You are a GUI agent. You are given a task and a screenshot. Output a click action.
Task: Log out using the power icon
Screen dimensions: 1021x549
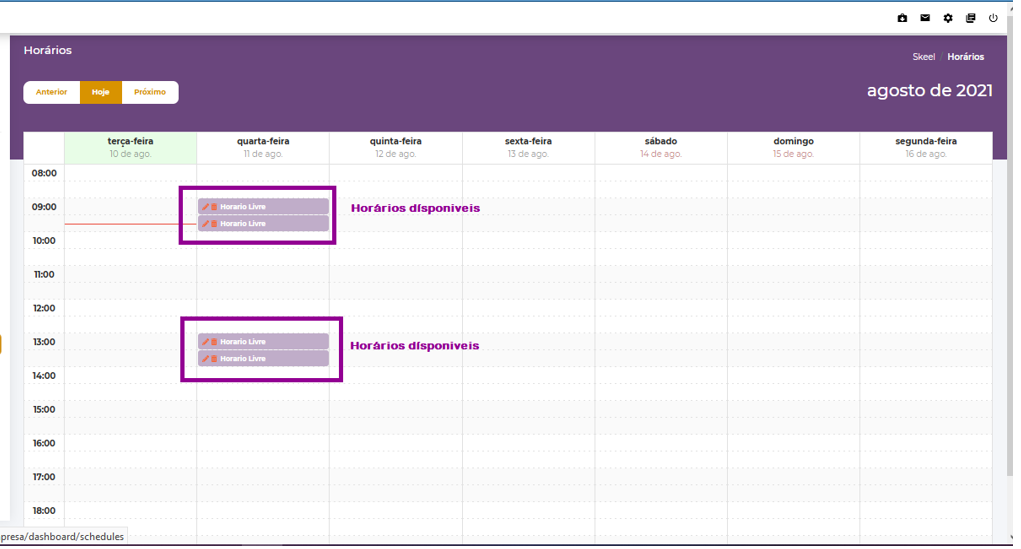993,18
